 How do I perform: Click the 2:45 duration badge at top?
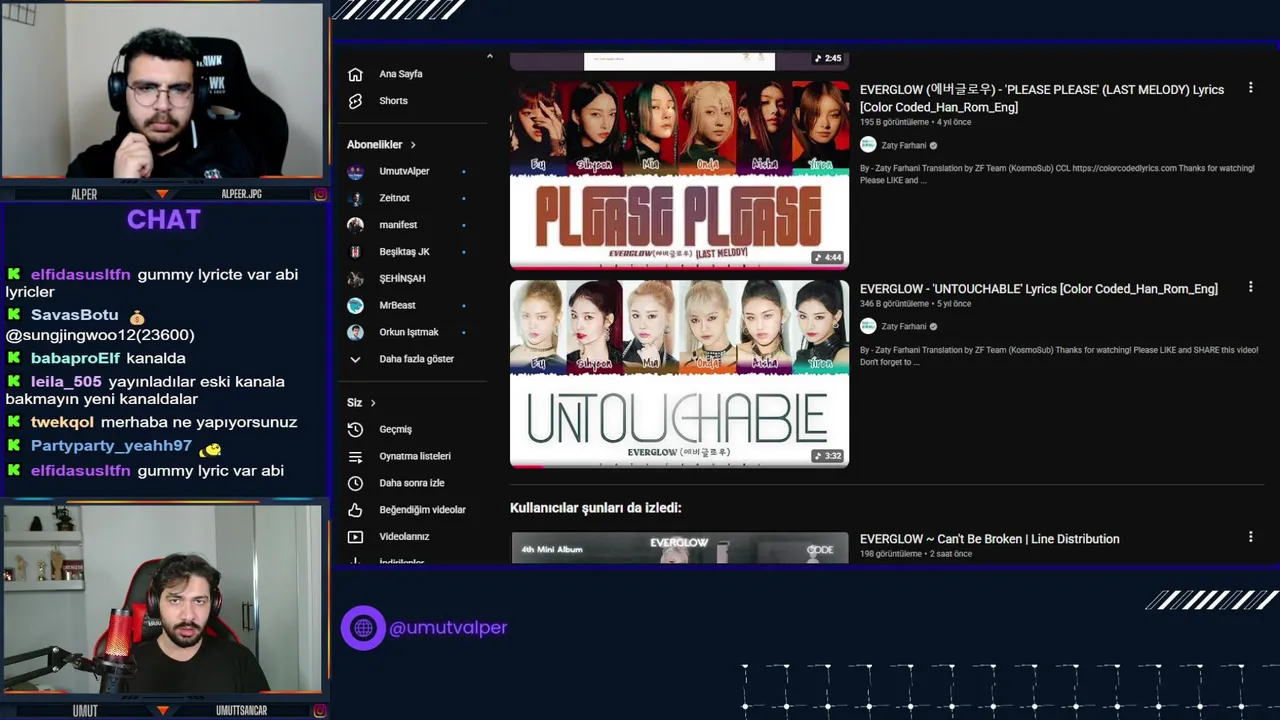pyautogui.click(x=829, y=59)
